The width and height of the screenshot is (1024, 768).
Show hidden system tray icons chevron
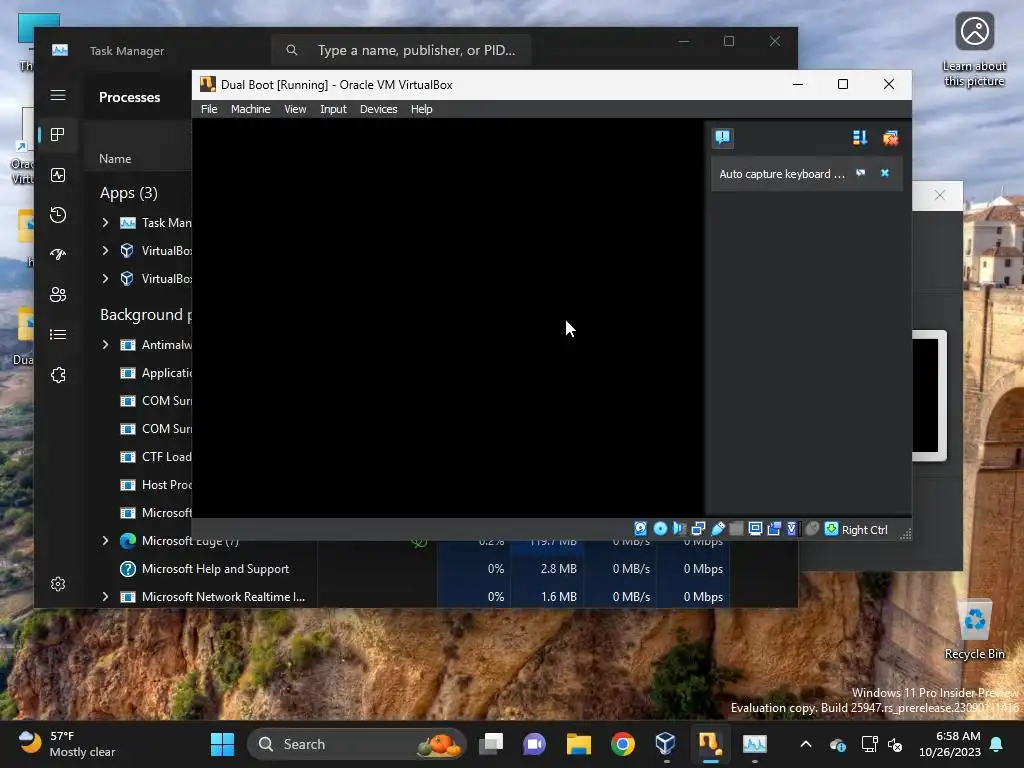(806, 744)
